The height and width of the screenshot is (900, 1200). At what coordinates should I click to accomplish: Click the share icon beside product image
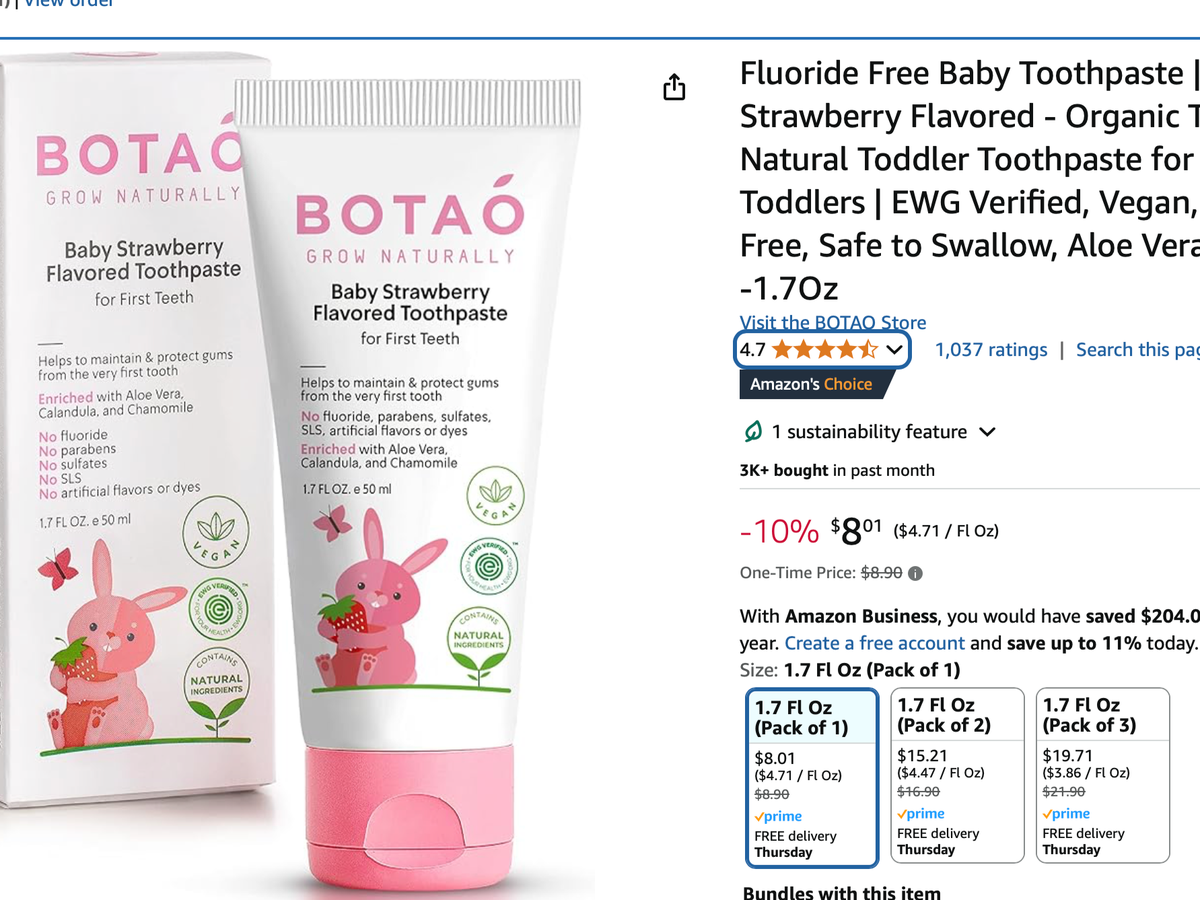click(x=675, y=87)
